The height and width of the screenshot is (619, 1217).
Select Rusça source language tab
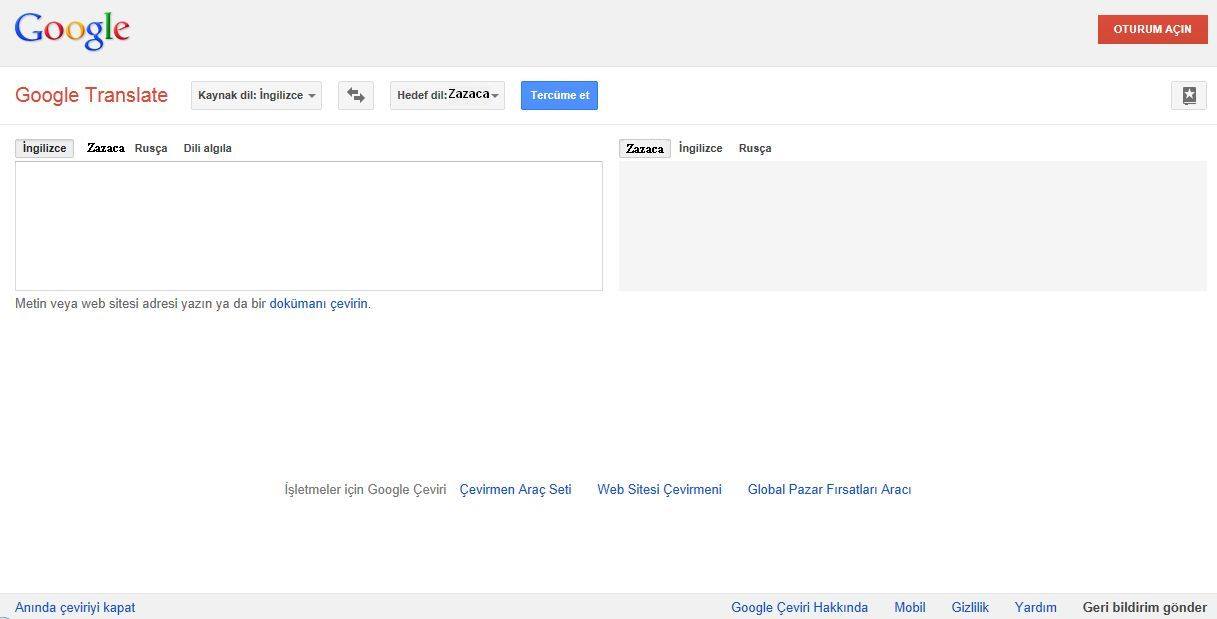coord(151,148)
